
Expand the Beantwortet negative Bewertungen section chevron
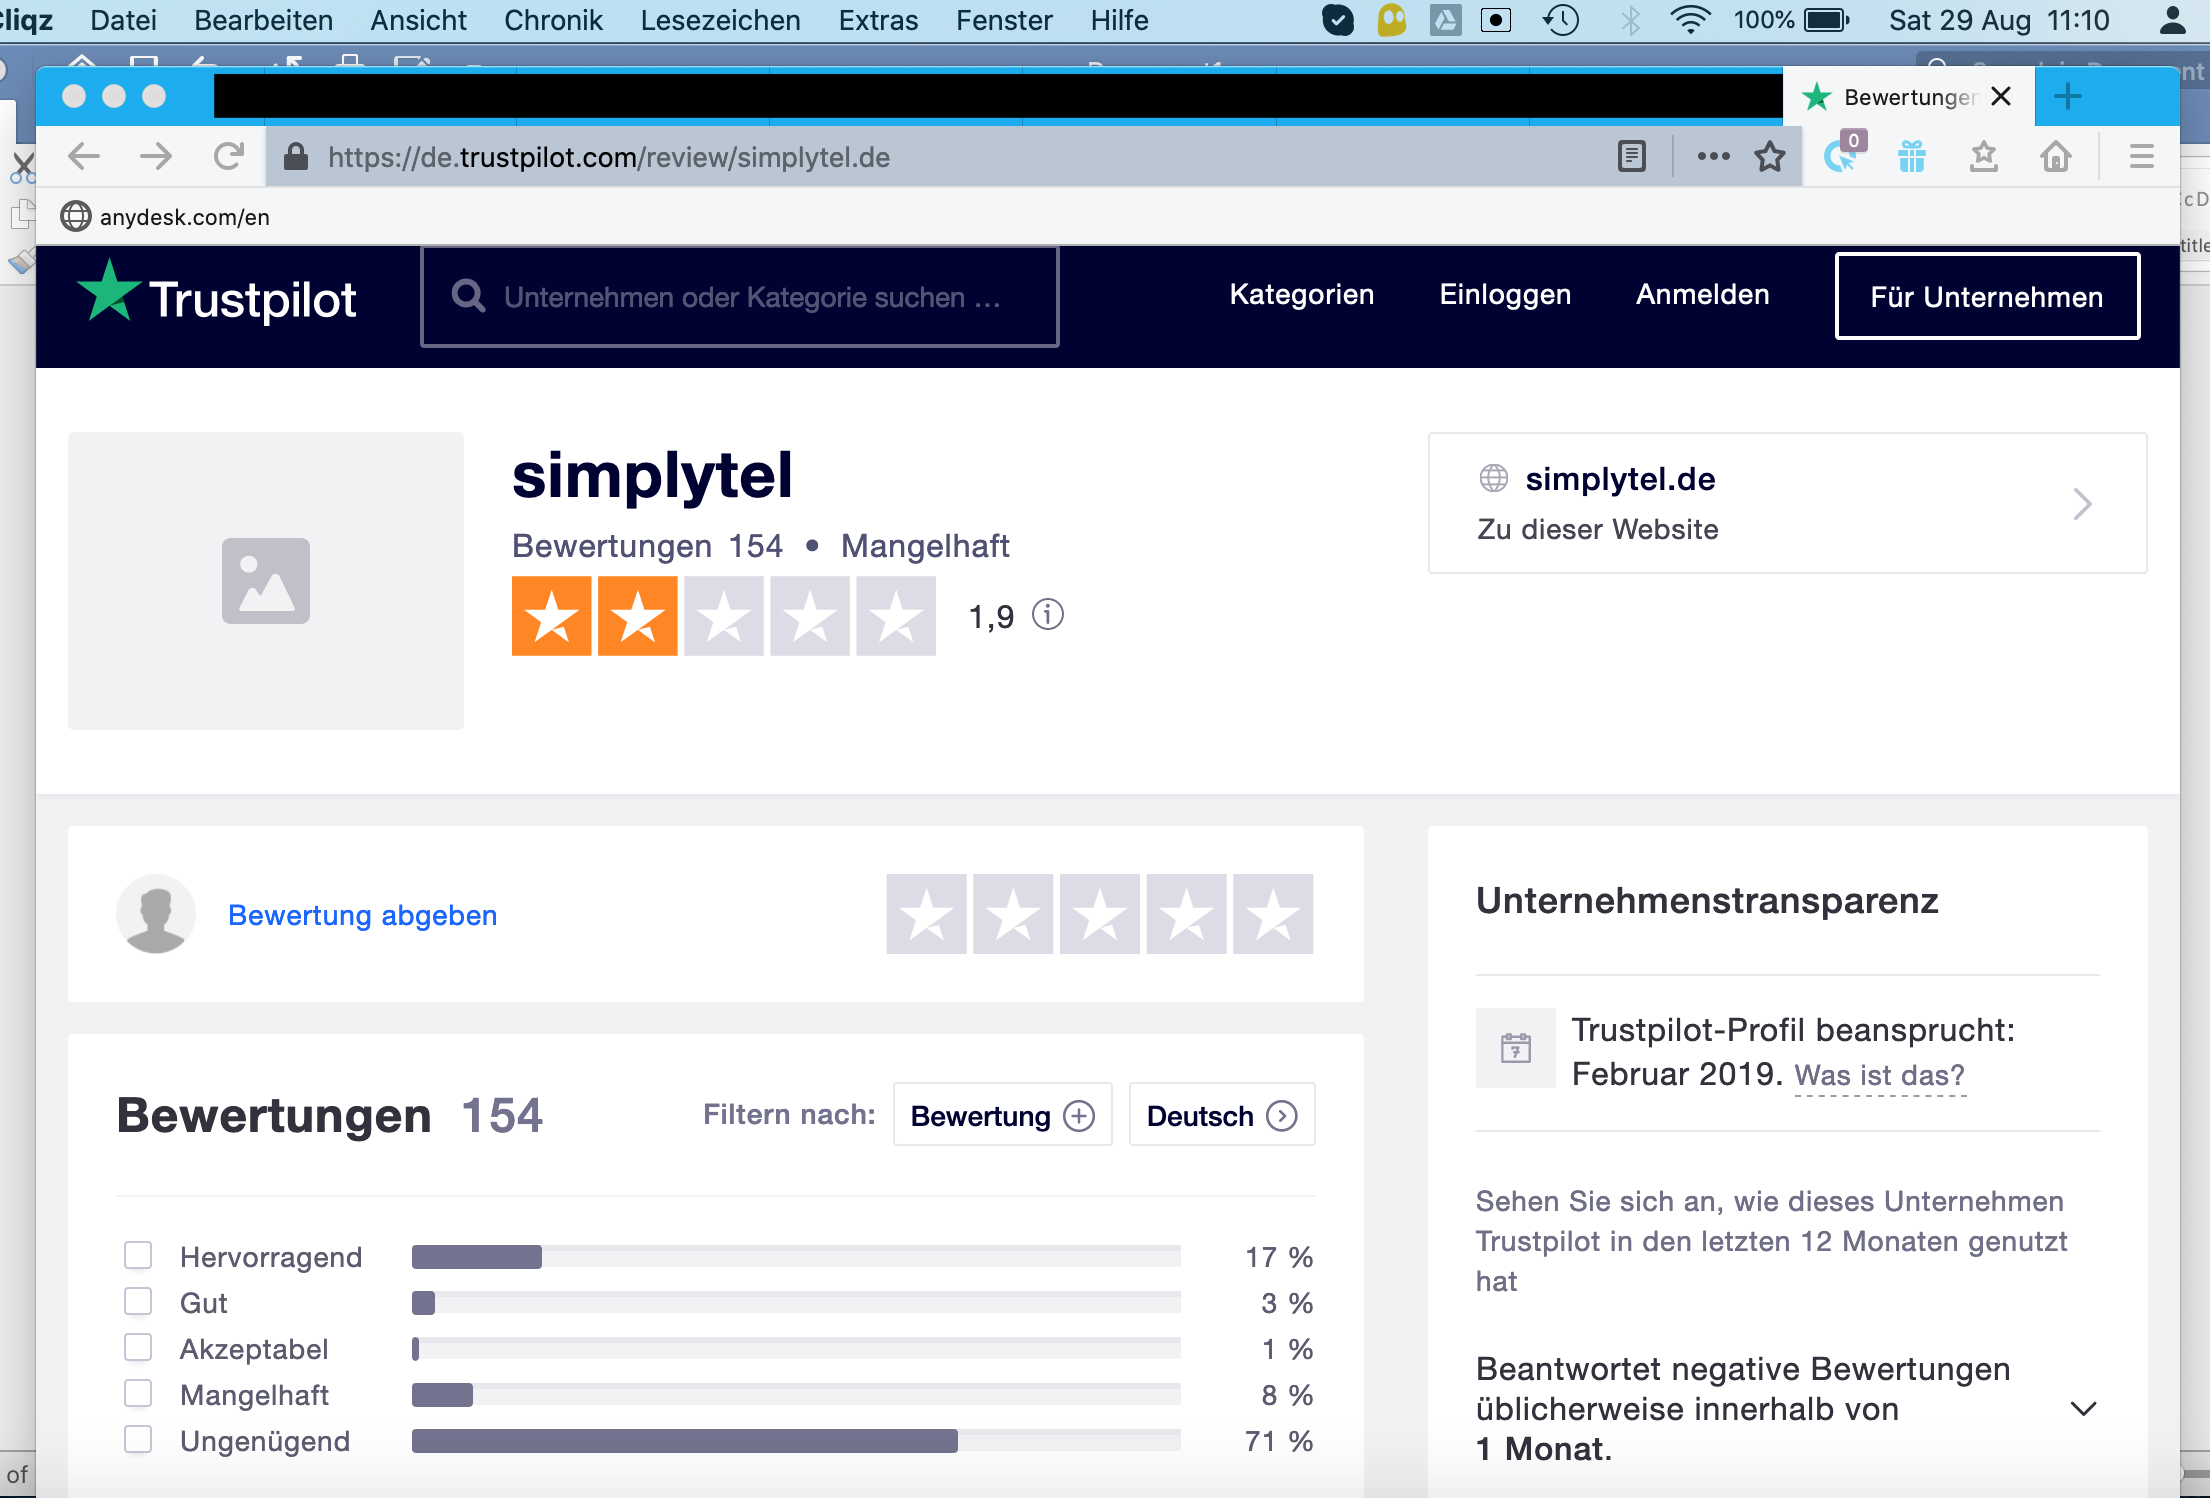coord(2083,1409)
